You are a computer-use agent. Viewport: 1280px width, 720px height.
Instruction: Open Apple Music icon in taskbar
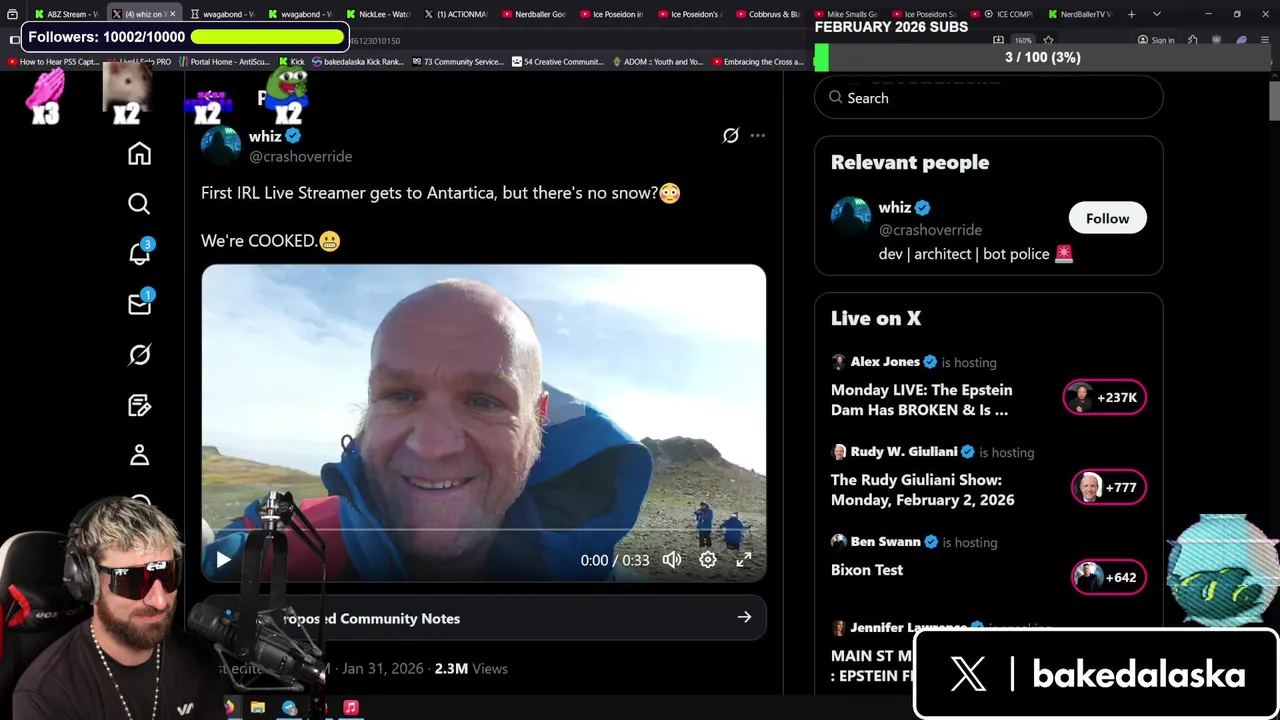click(351, 707)
